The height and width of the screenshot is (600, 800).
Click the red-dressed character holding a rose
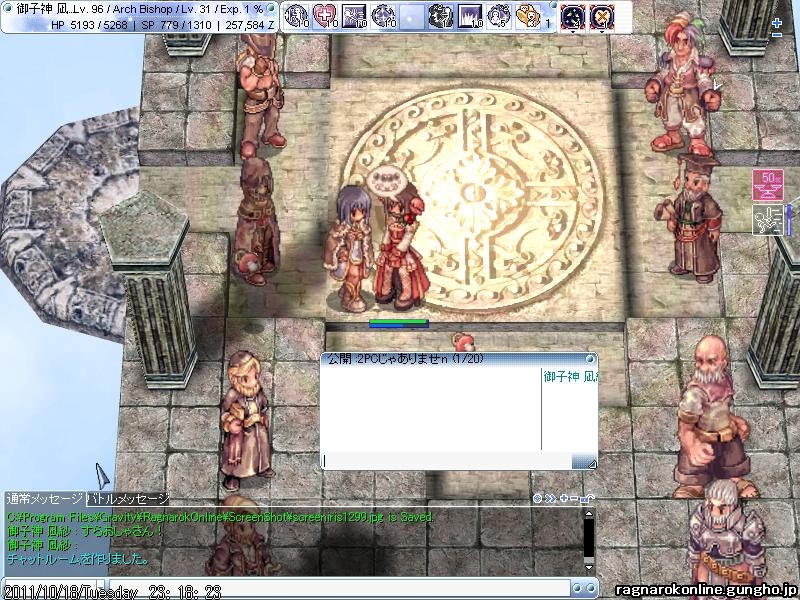[402, 252]
